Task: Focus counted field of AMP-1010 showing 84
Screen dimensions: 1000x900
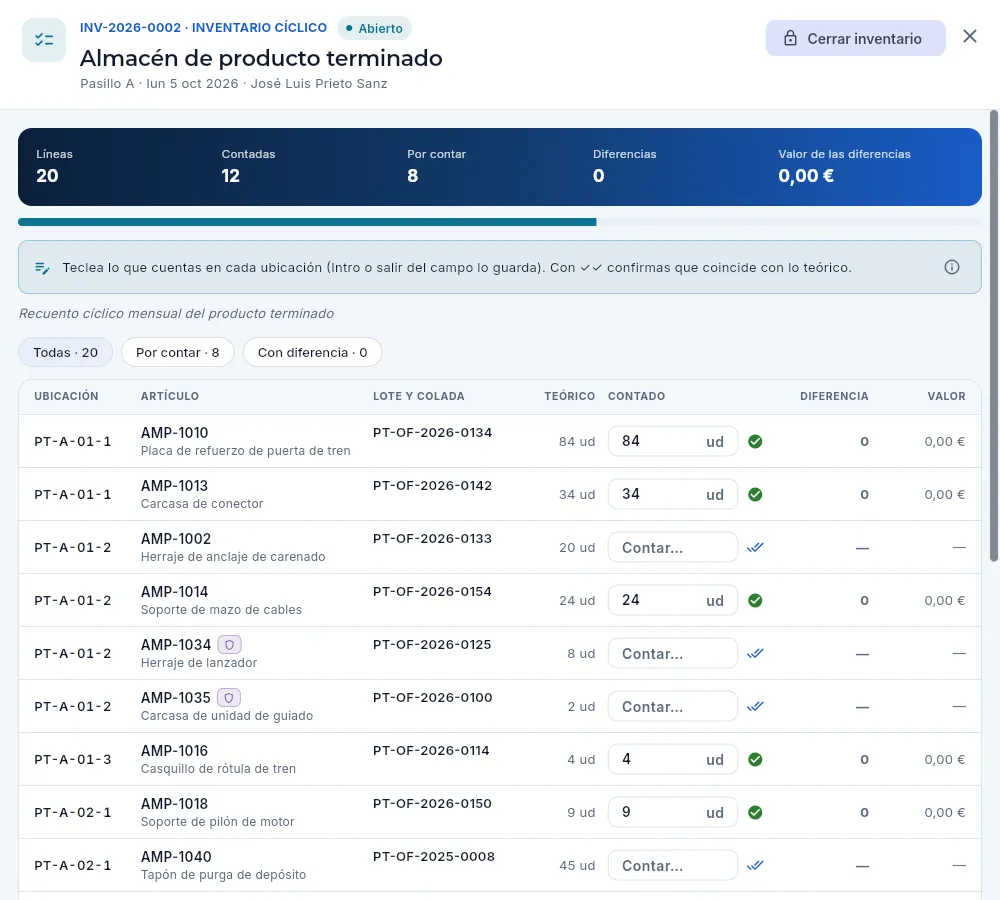Action: click(x=673, y=441)
